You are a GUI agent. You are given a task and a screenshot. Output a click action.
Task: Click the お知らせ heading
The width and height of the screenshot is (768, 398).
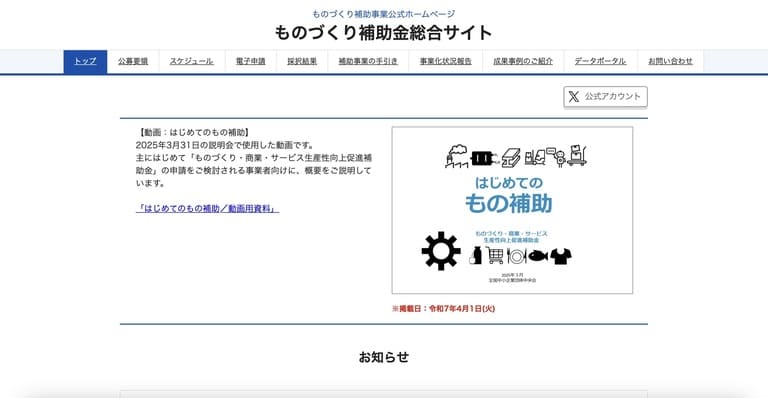coord(384,357)
